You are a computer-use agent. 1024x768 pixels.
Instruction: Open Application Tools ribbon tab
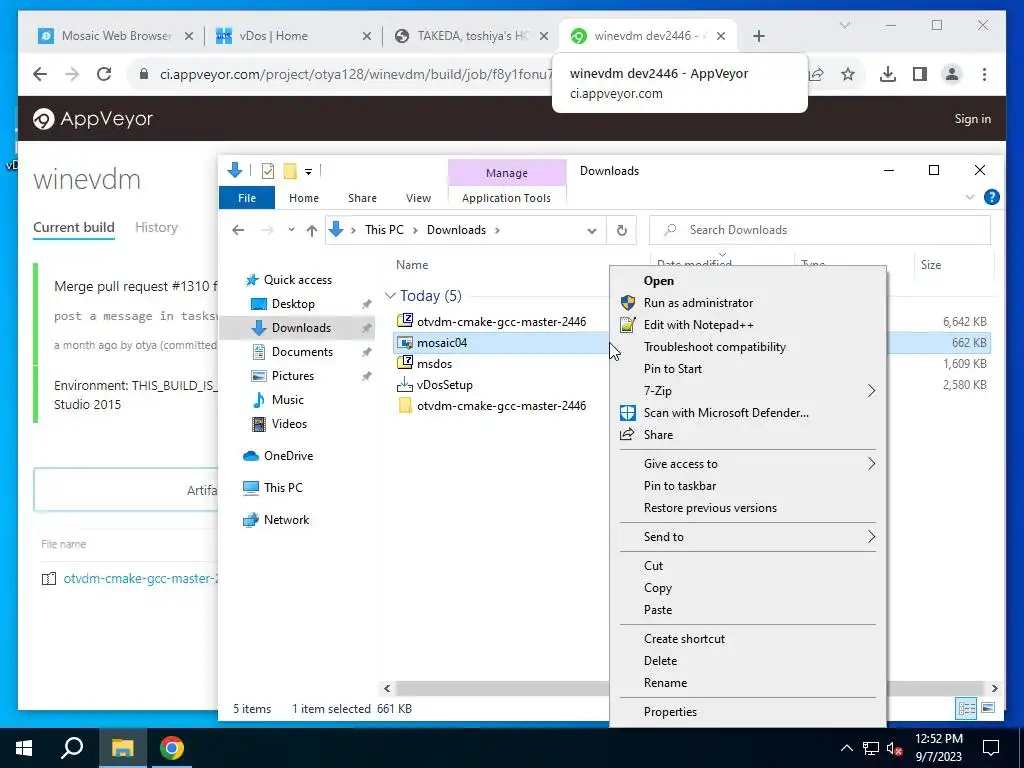506,198
